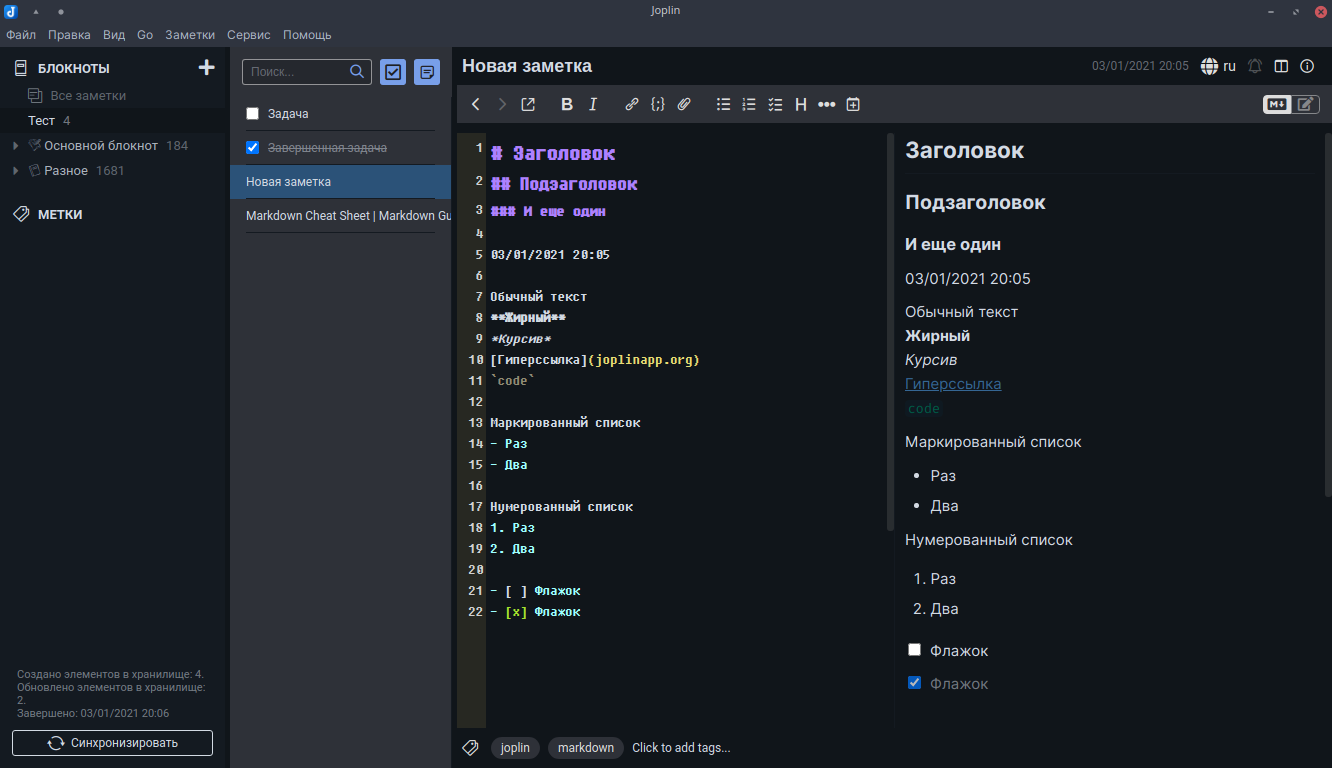1332x768 pixels.
Task: Open the ru spellcheck language dropdown
Action: pos(1219,66)
